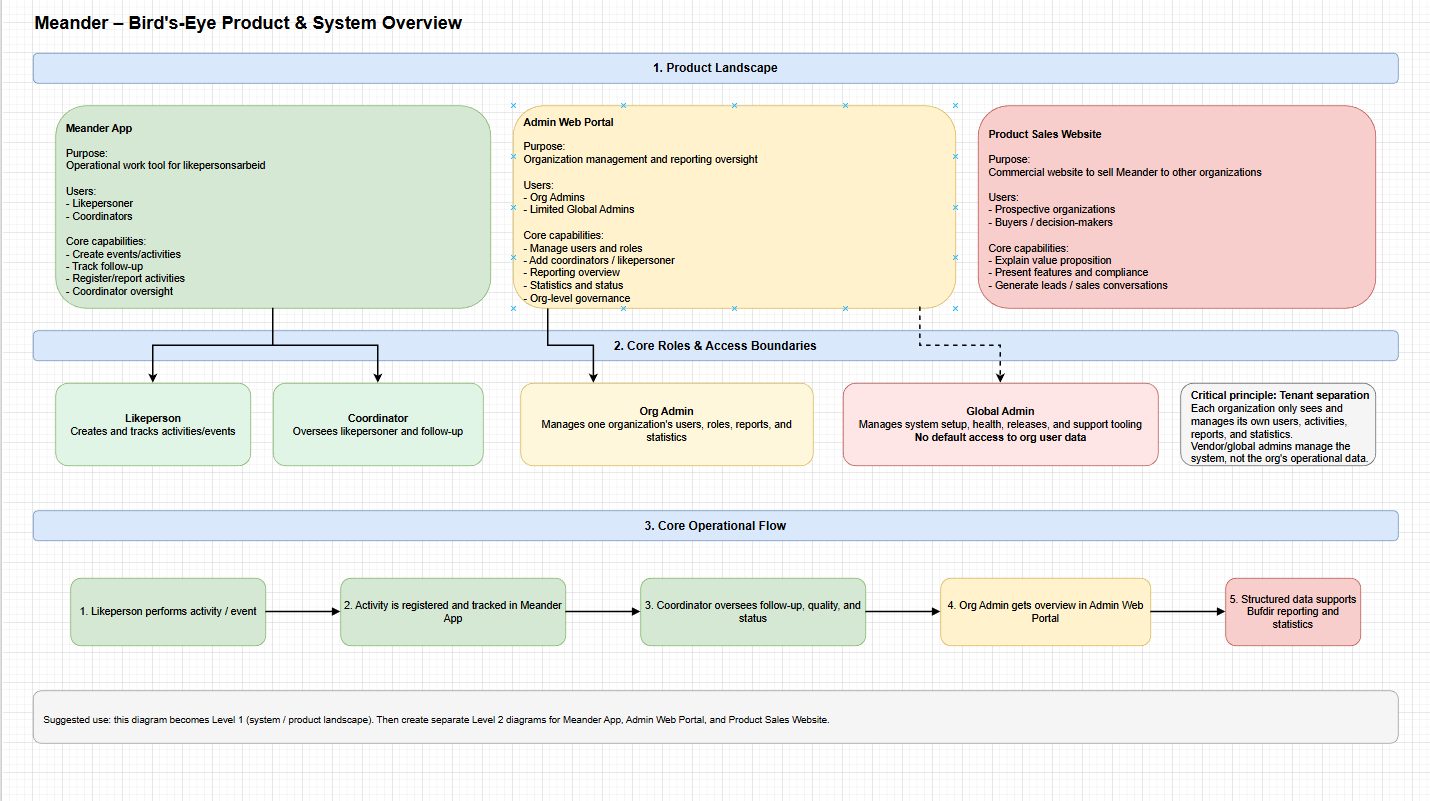This screenshot has height=801, width=1430.
Task: Click the "- Org Admins" user line
Action: point(554,197)
